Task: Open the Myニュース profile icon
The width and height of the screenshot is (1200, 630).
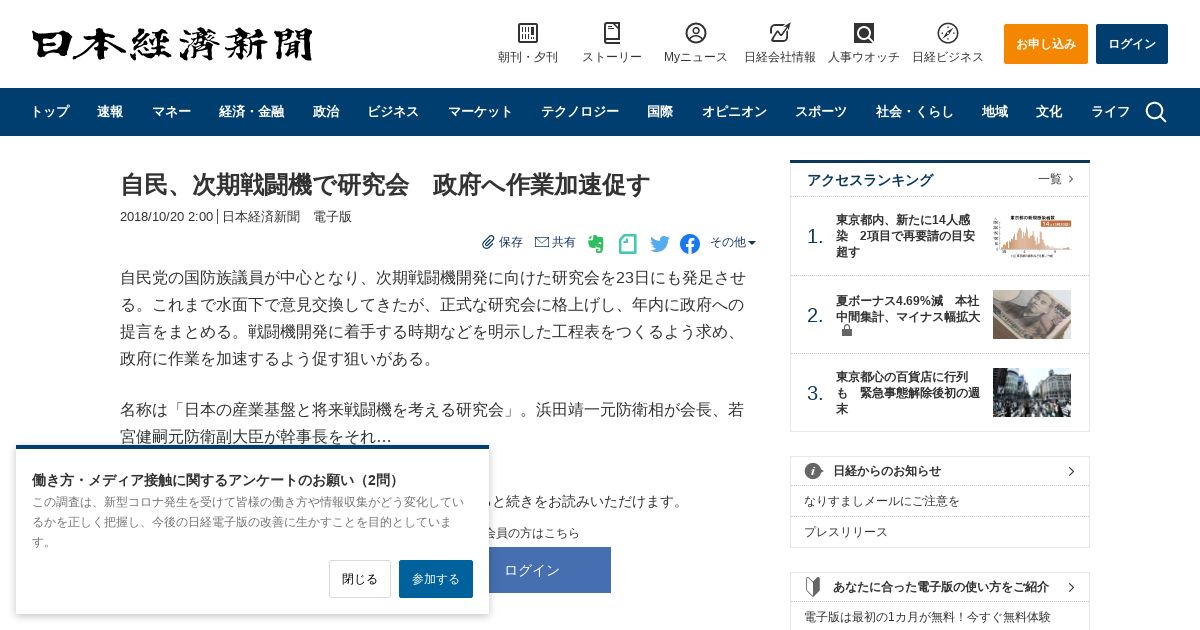Action: pos(696,33)
